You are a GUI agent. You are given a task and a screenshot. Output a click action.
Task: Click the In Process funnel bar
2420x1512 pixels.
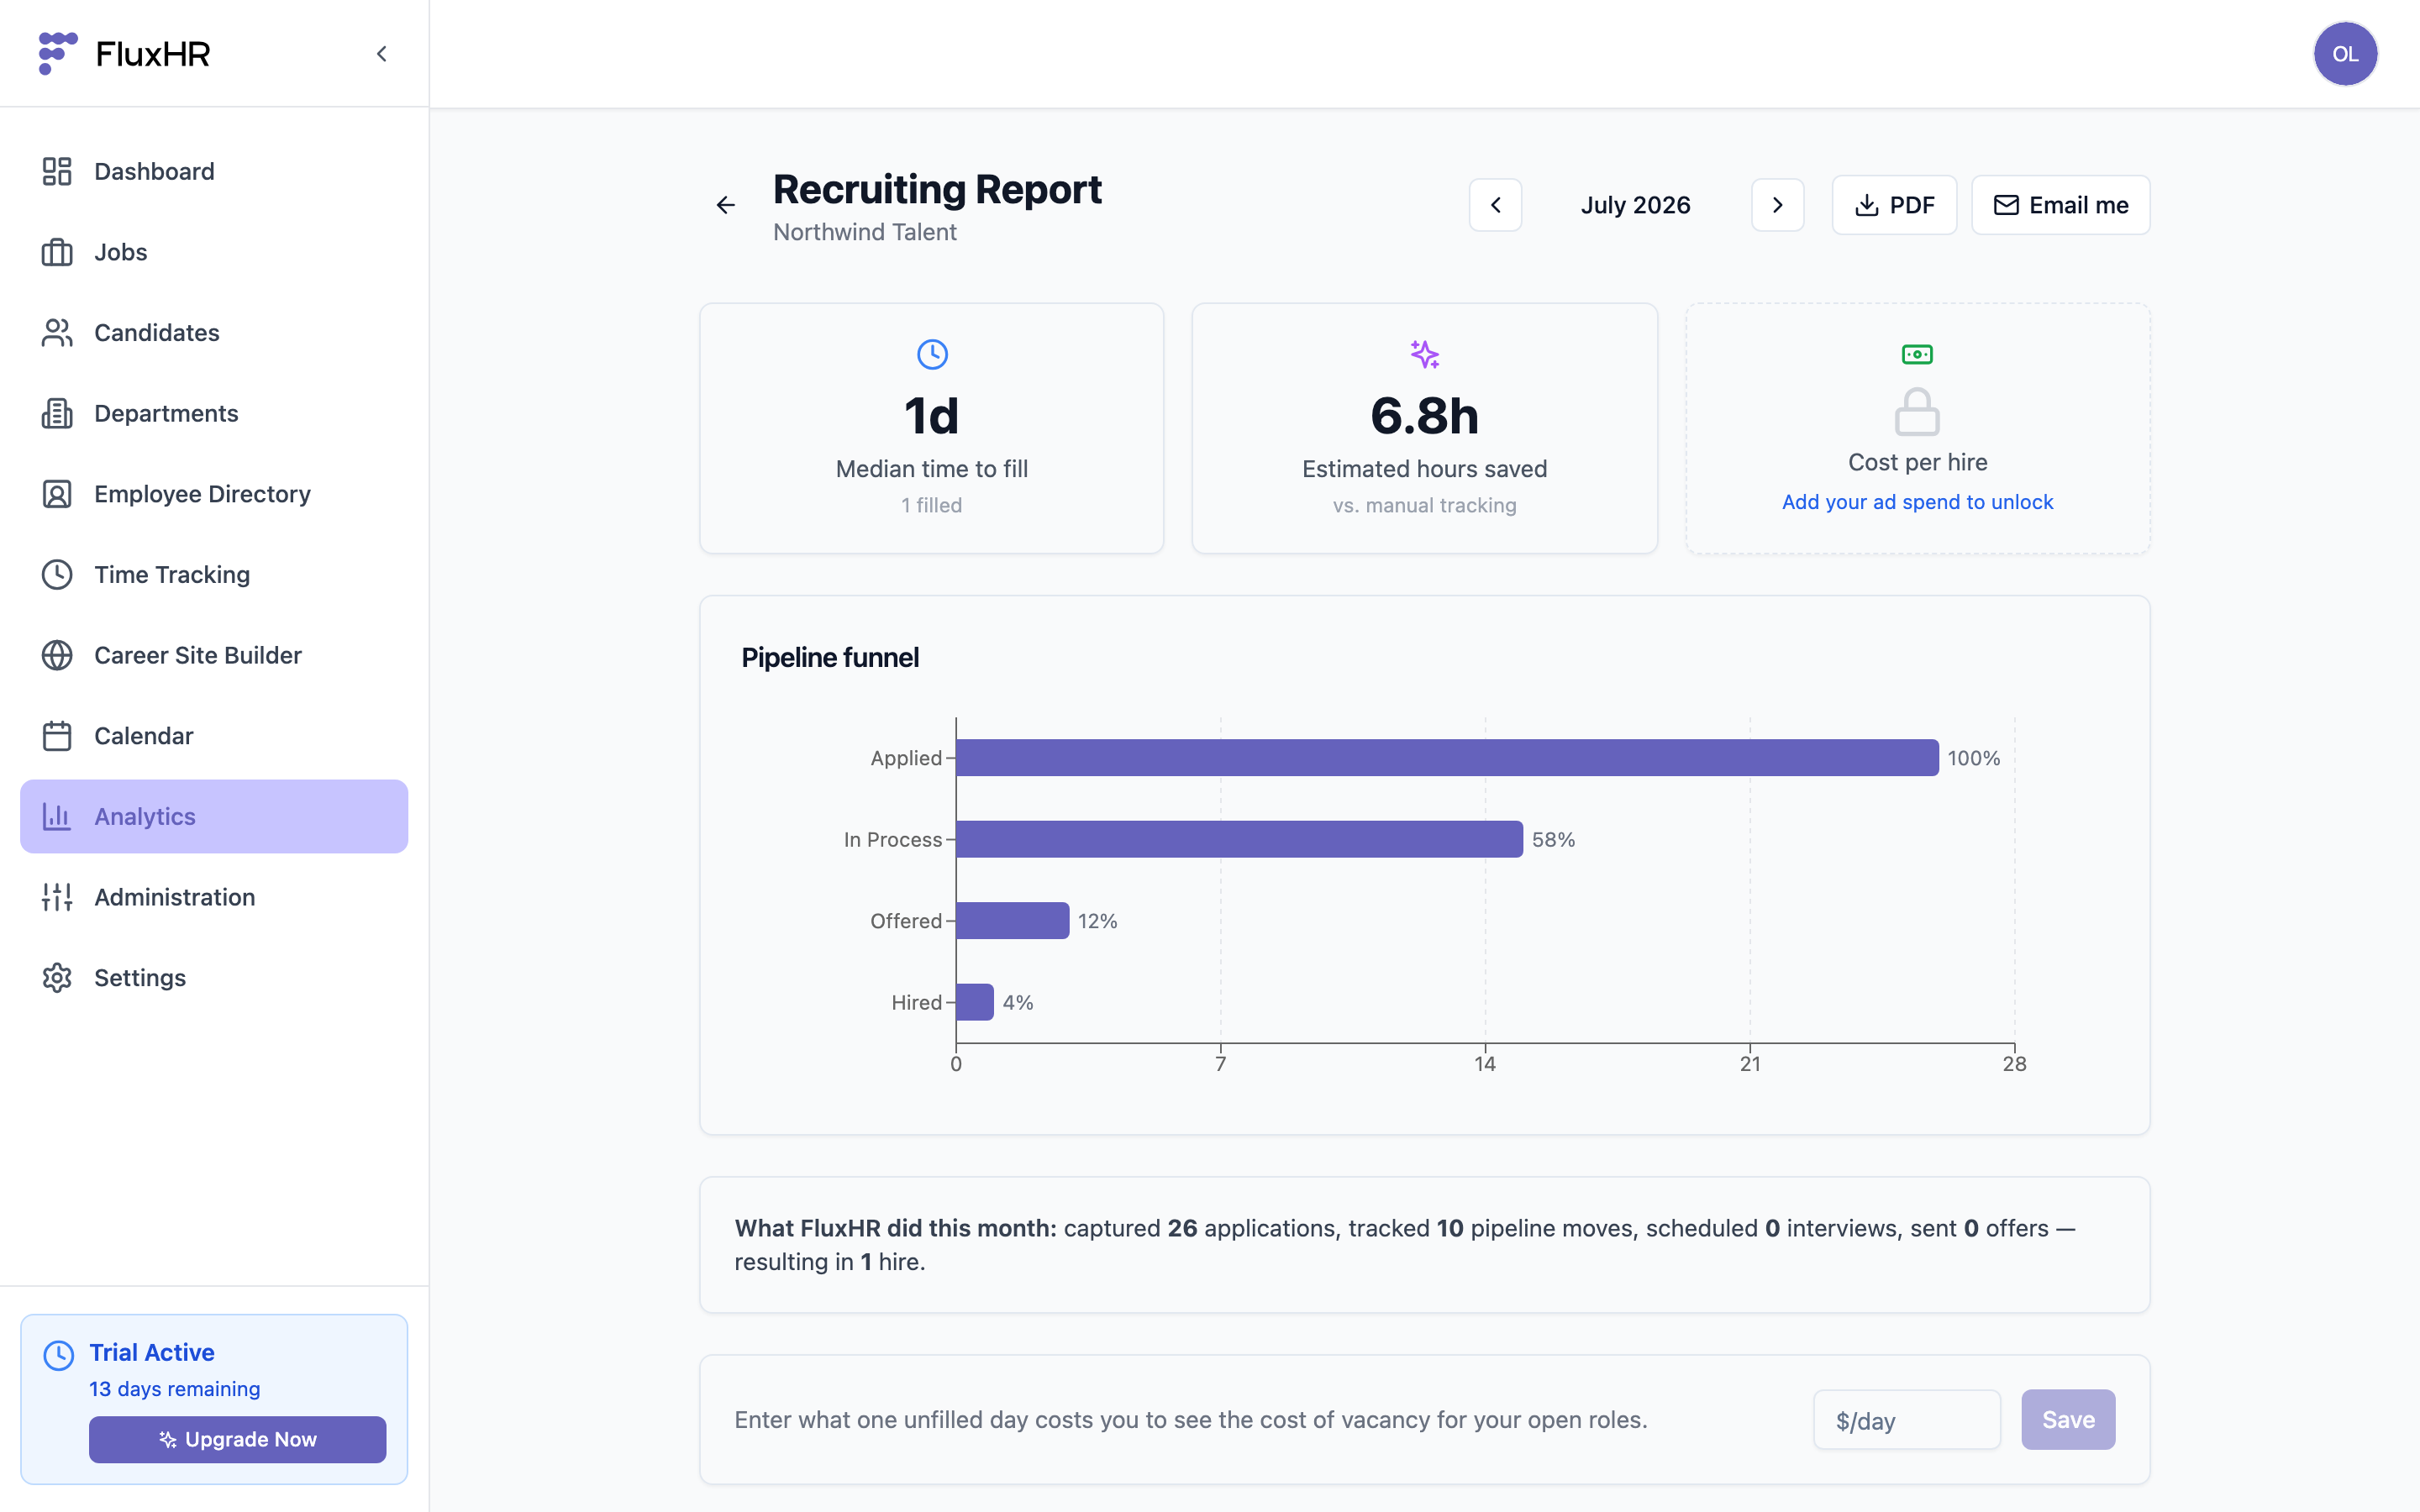click(1239, 839)
